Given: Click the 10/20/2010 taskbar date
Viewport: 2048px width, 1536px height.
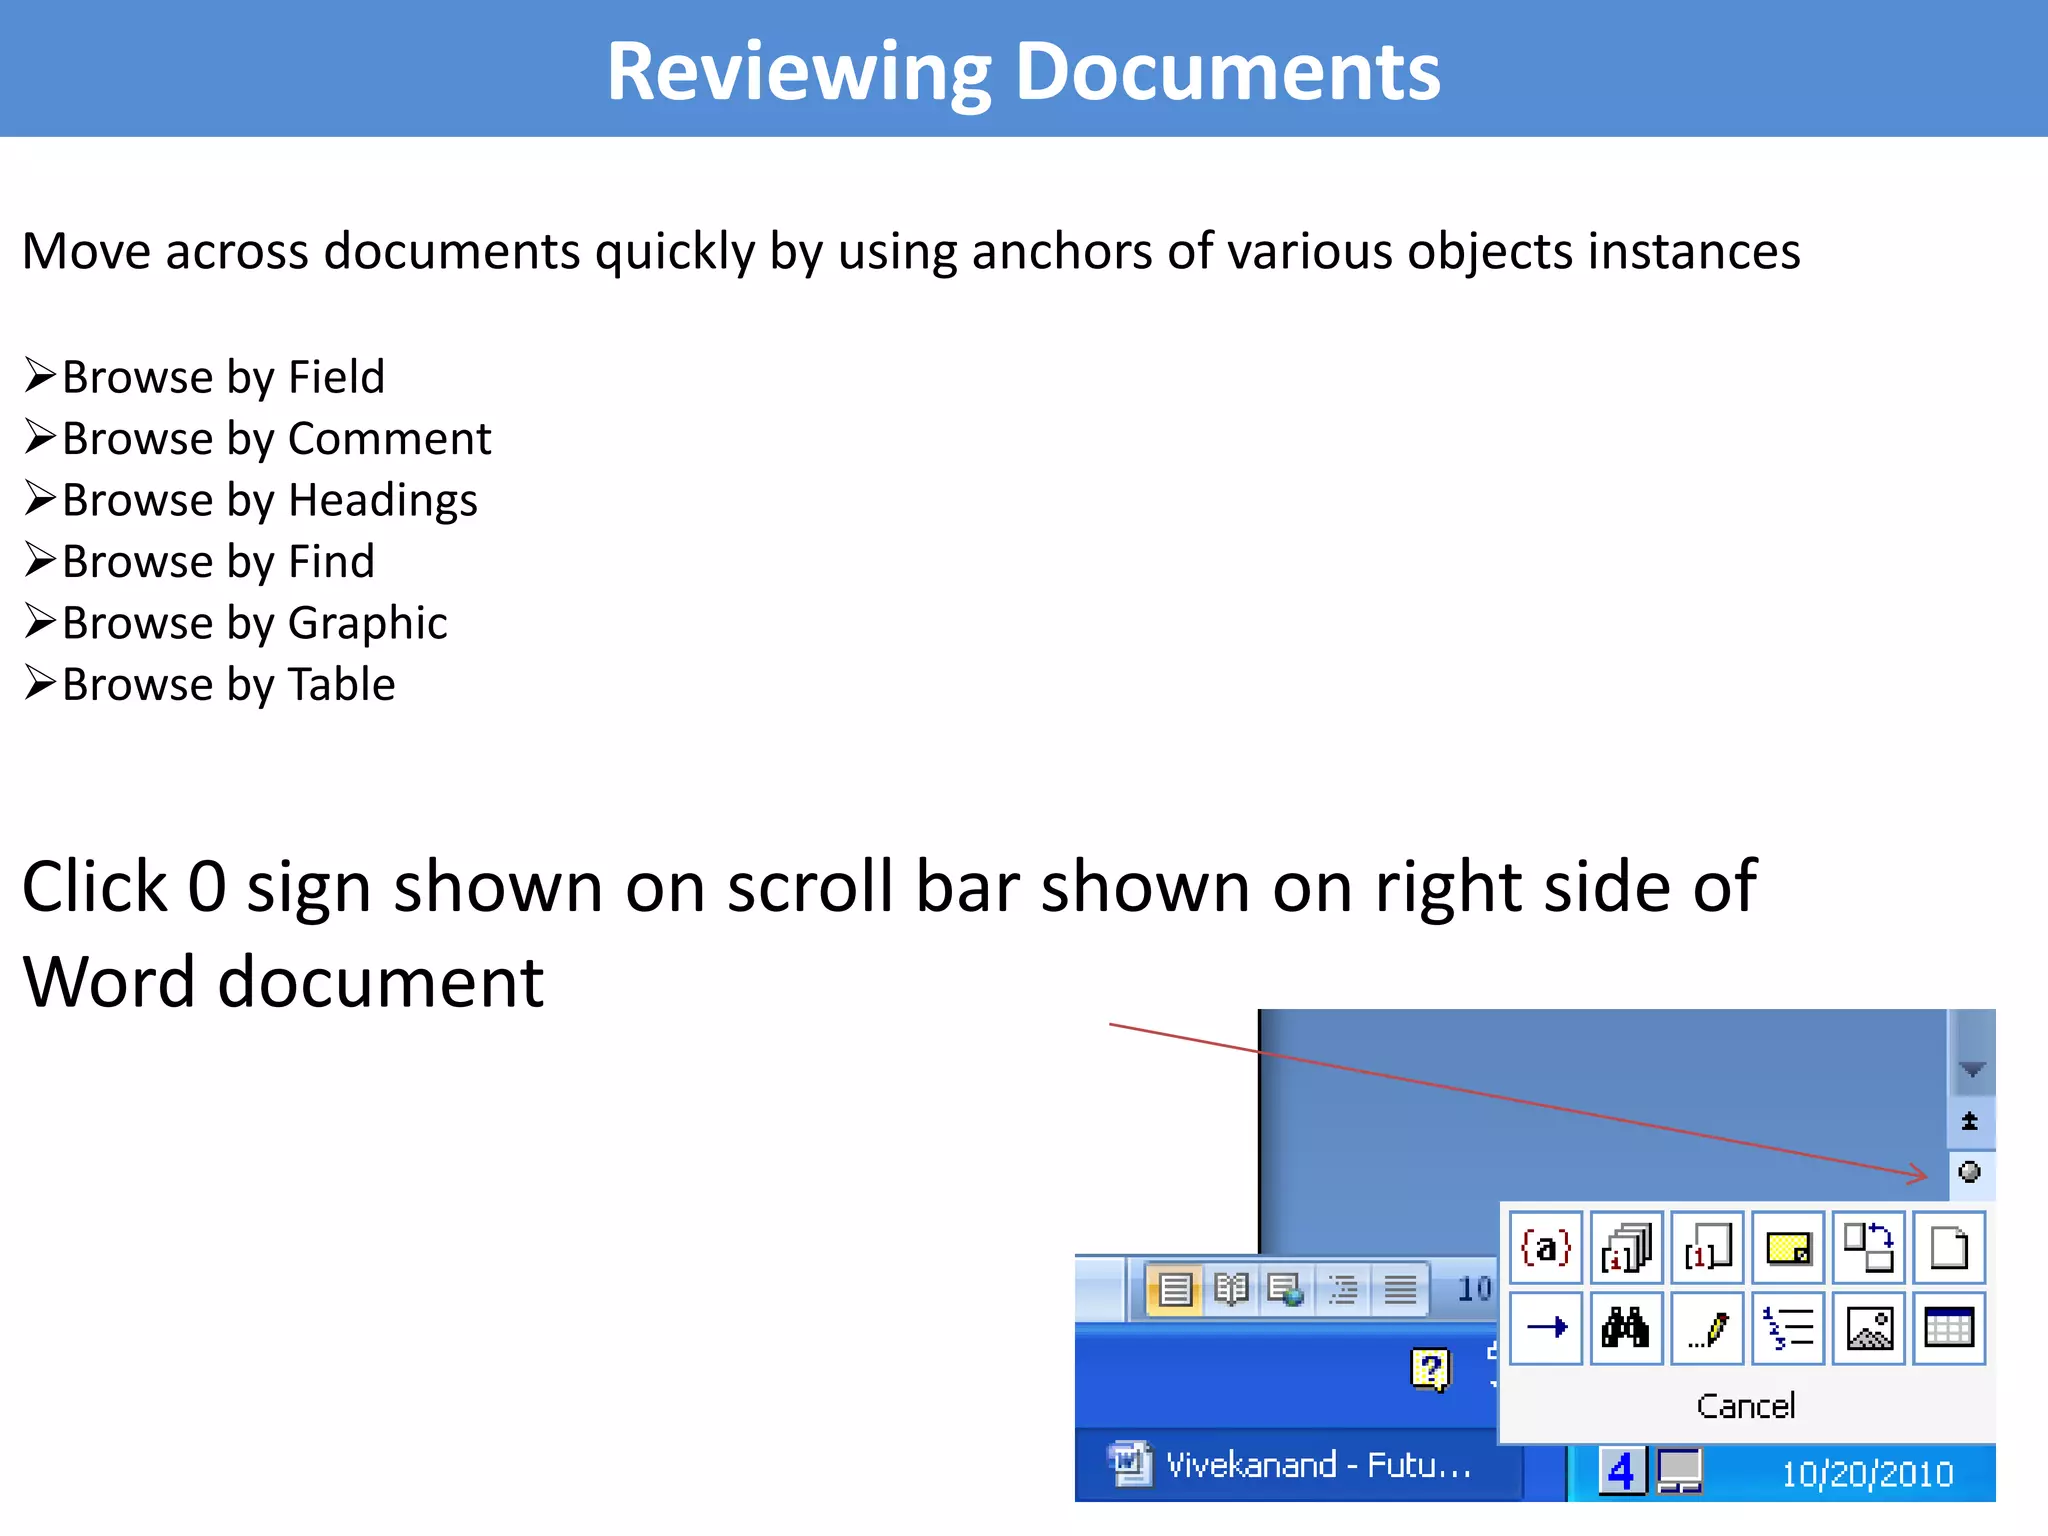Looking at the screenshot, I should pyautogui.click(x=1867, y=1474).
